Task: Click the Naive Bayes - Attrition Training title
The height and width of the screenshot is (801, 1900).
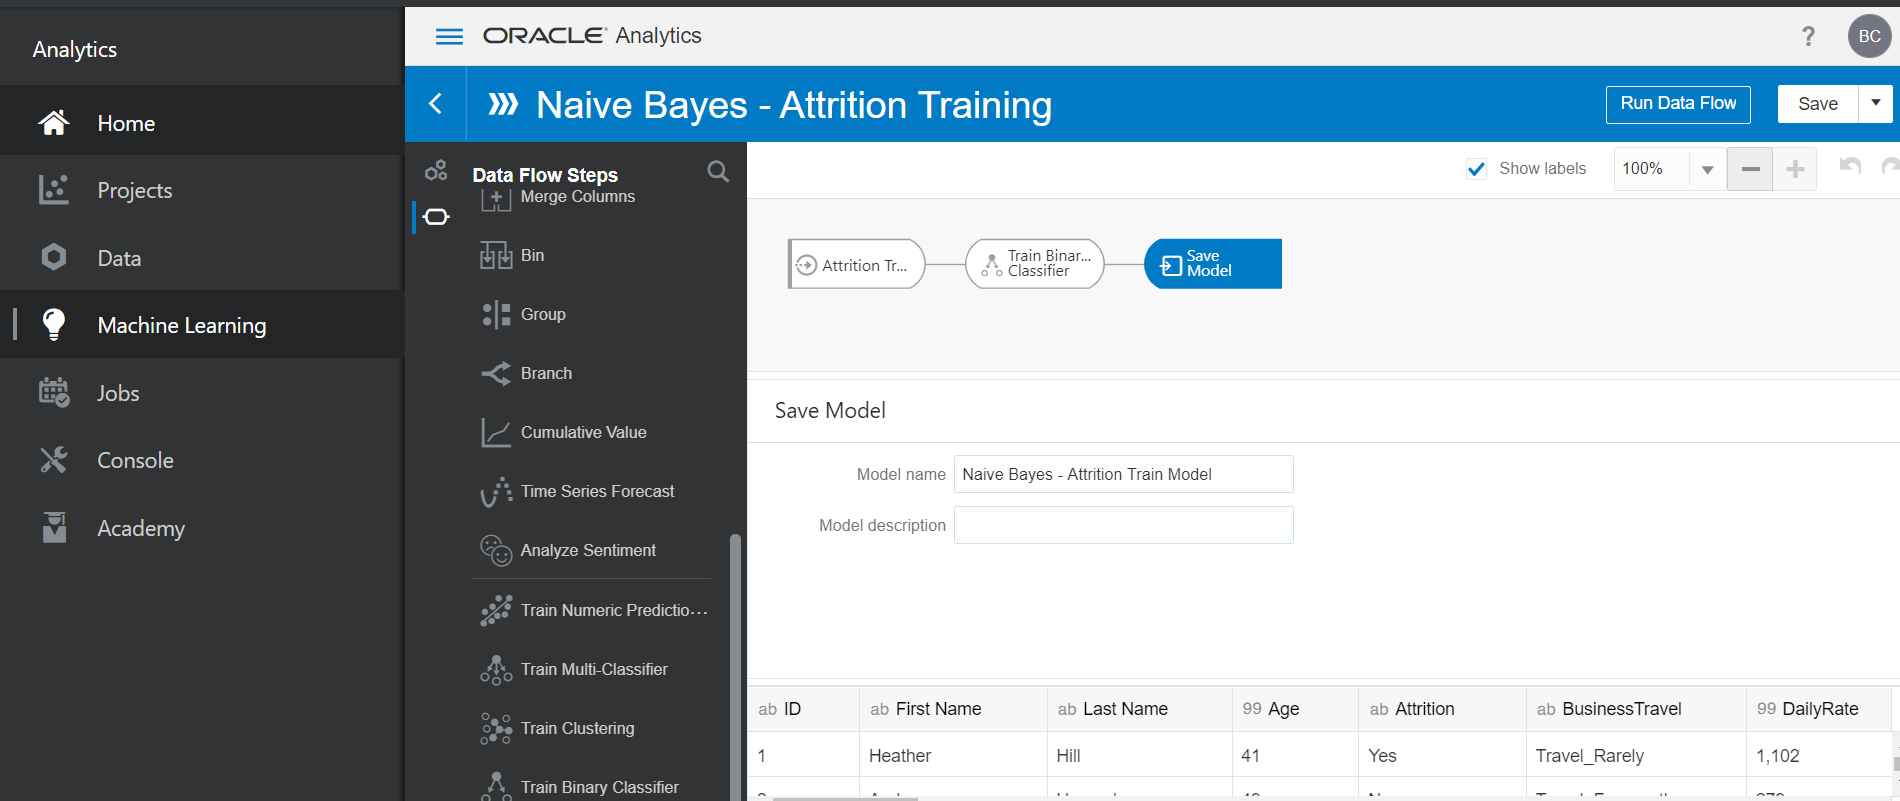Action: (x=794, y=105)
